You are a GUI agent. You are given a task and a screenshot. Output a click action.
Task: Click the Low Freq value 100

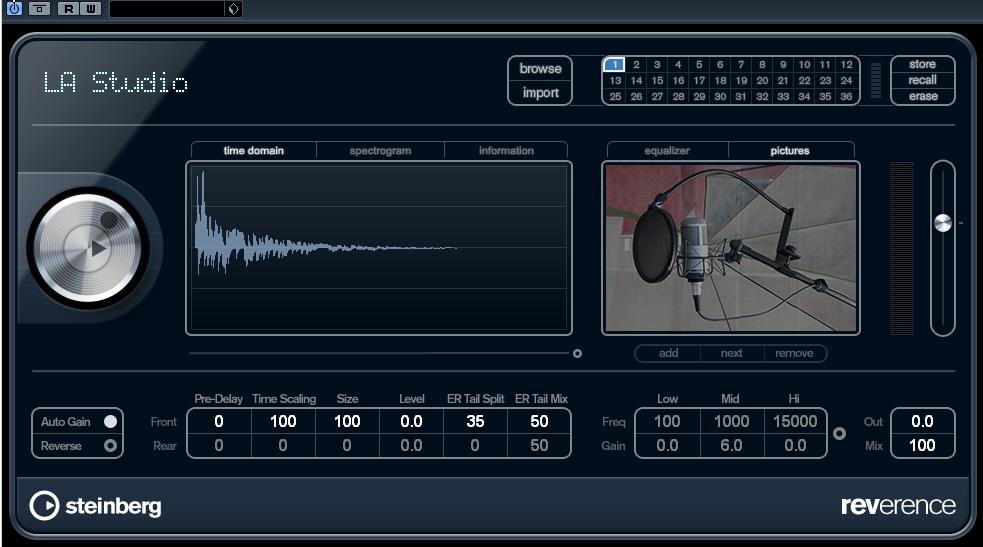tap(667, 422)
